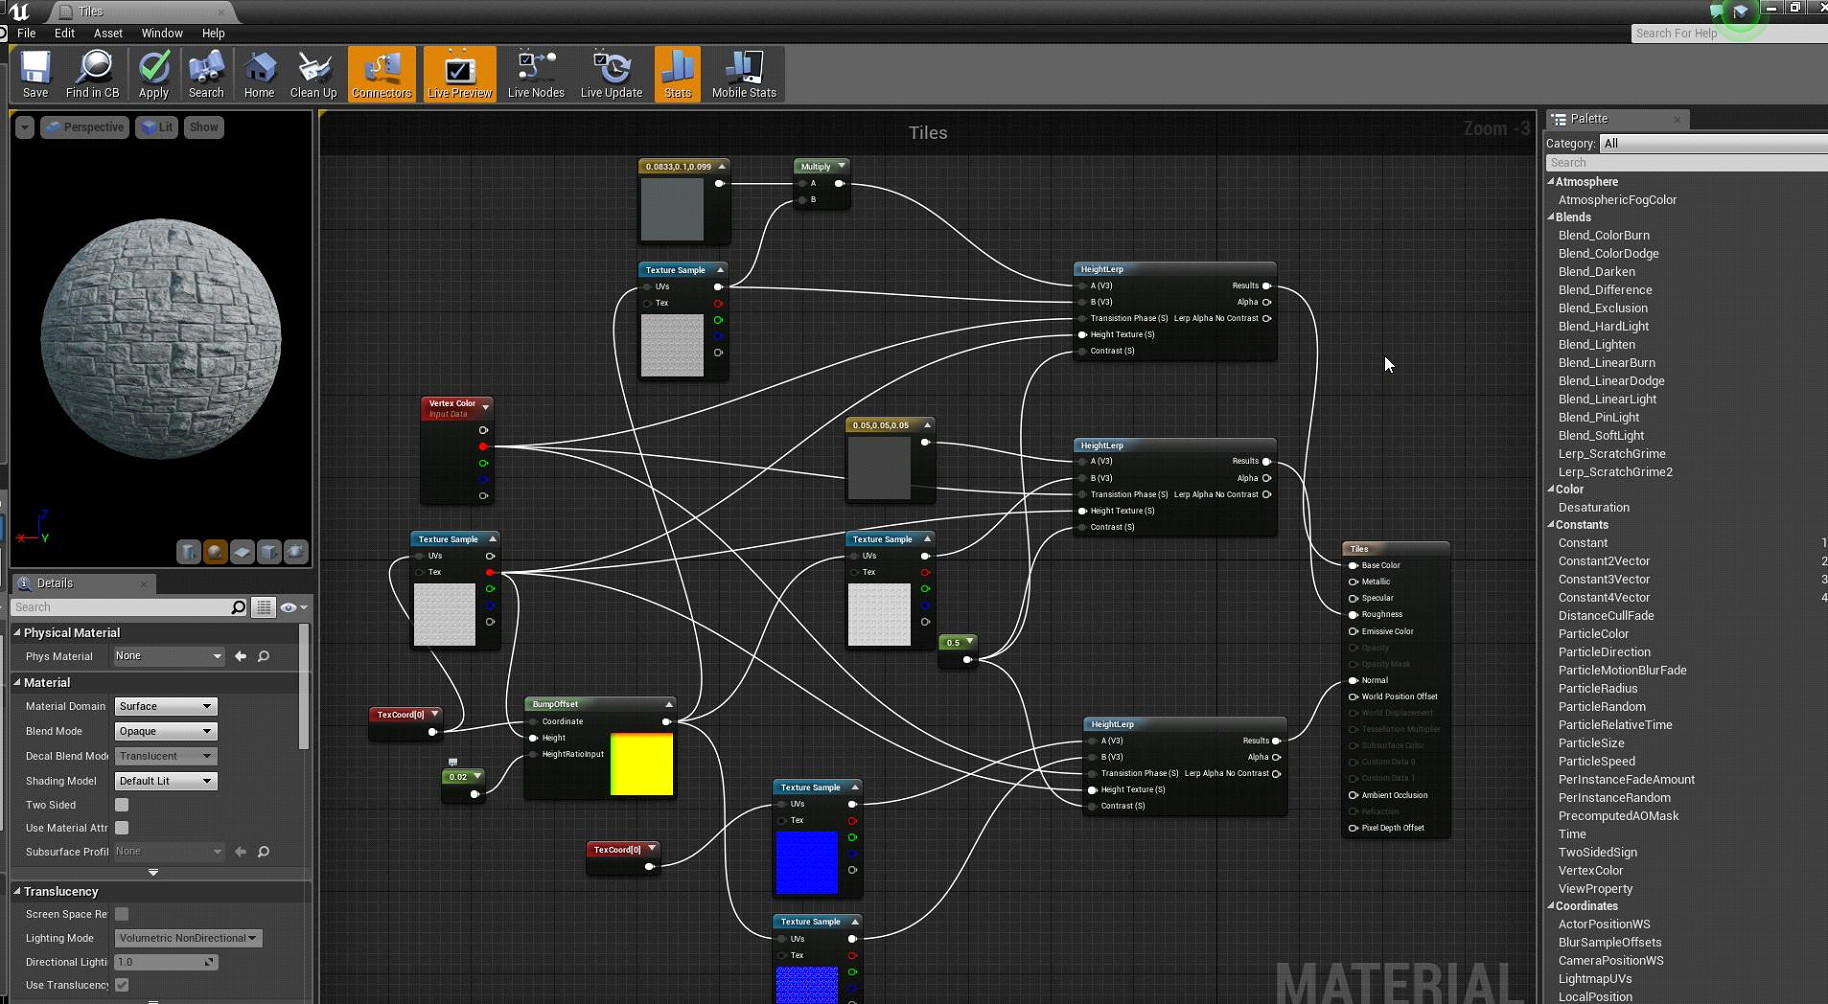Open the Blend Mode dropdown
This screenshot has height=1004, width=1828.
[165, 731]
